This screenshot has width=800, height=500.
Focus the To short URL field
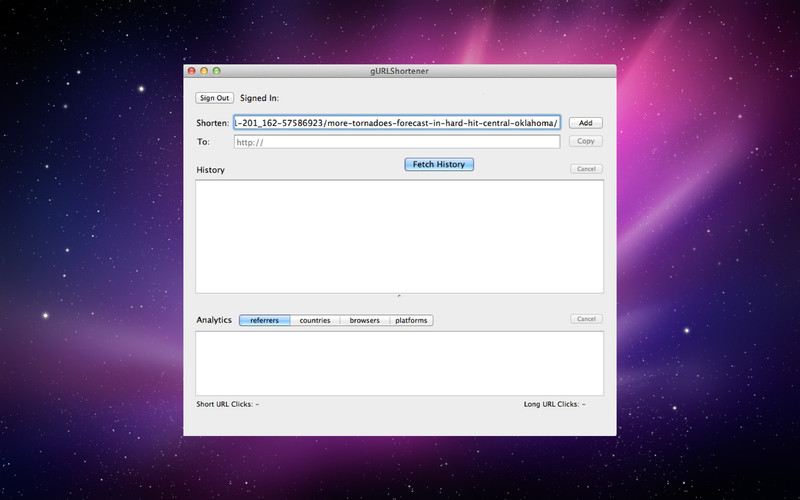397,142
